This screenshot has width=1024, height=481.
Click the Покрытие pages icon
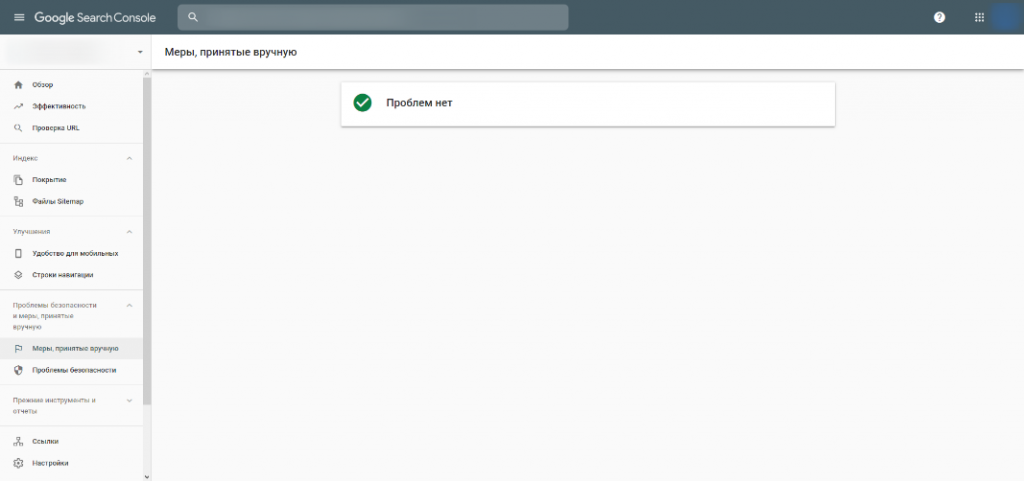18,179
